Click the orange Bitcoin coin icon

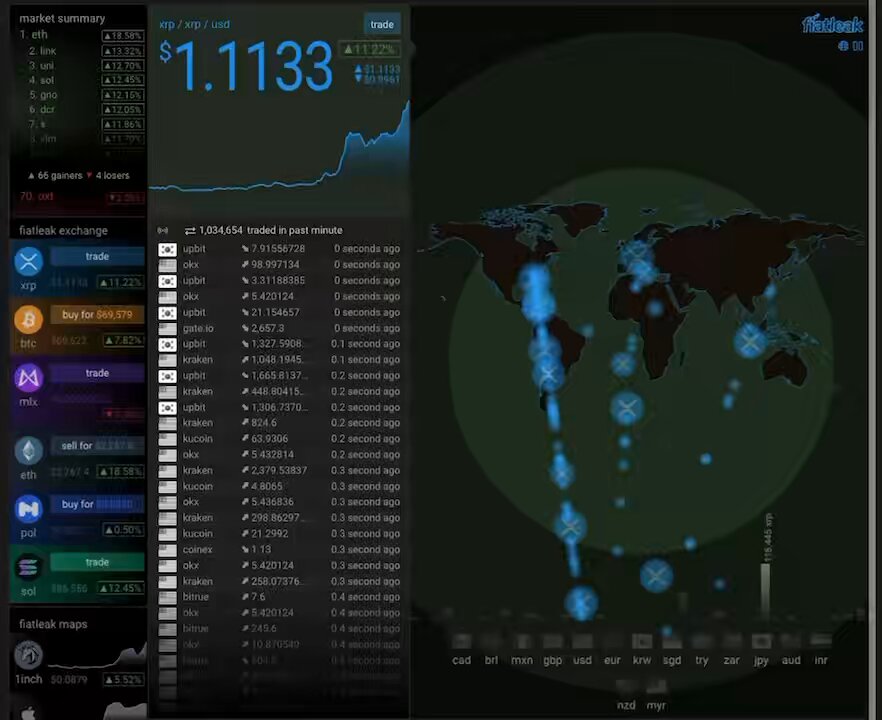[28, 320]
